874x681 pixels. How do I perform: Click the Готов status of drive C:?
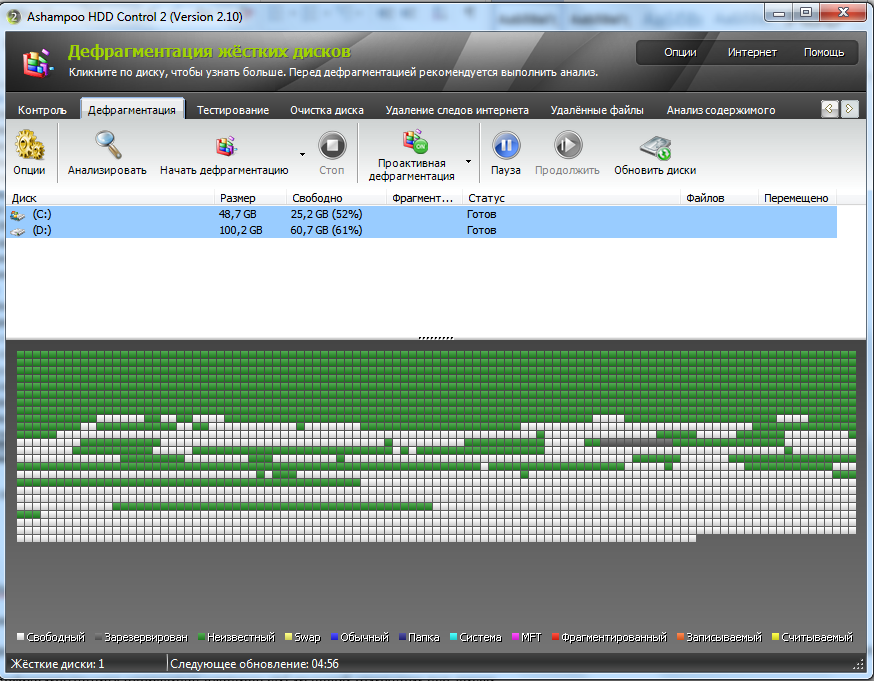point(482,215)
